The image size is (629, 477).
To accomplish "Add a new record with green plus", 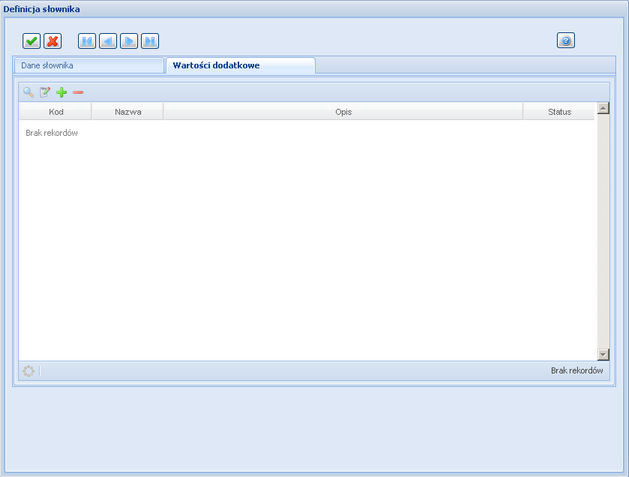I will (61, 92).
